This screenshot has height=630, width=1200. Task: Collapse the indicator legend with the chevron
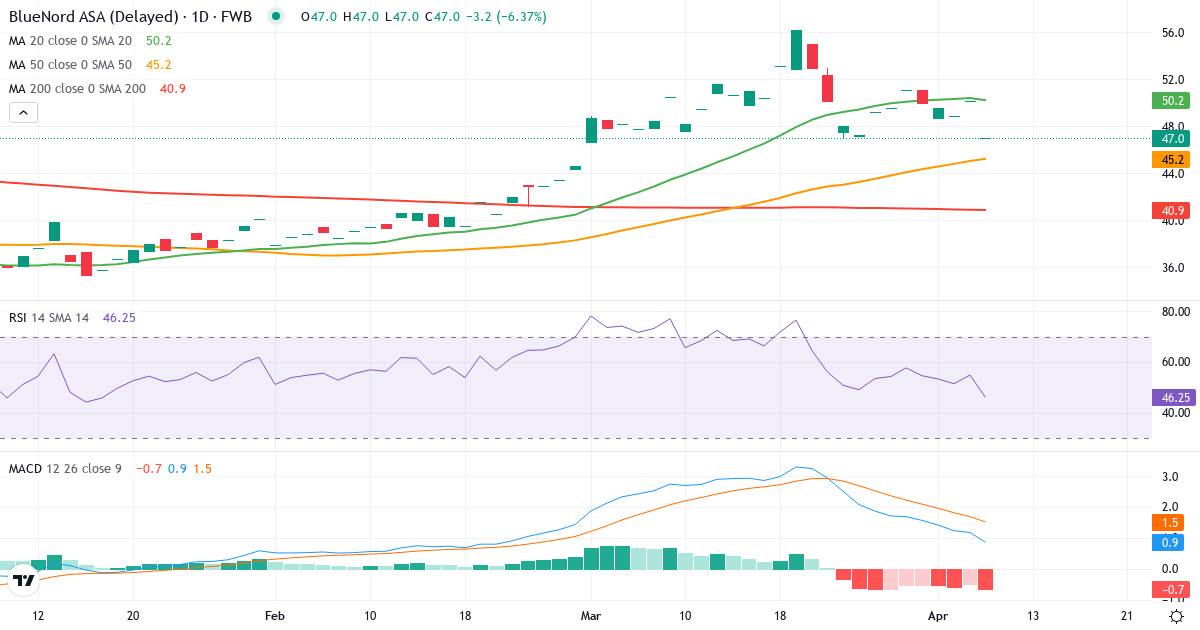coord(22,112)
